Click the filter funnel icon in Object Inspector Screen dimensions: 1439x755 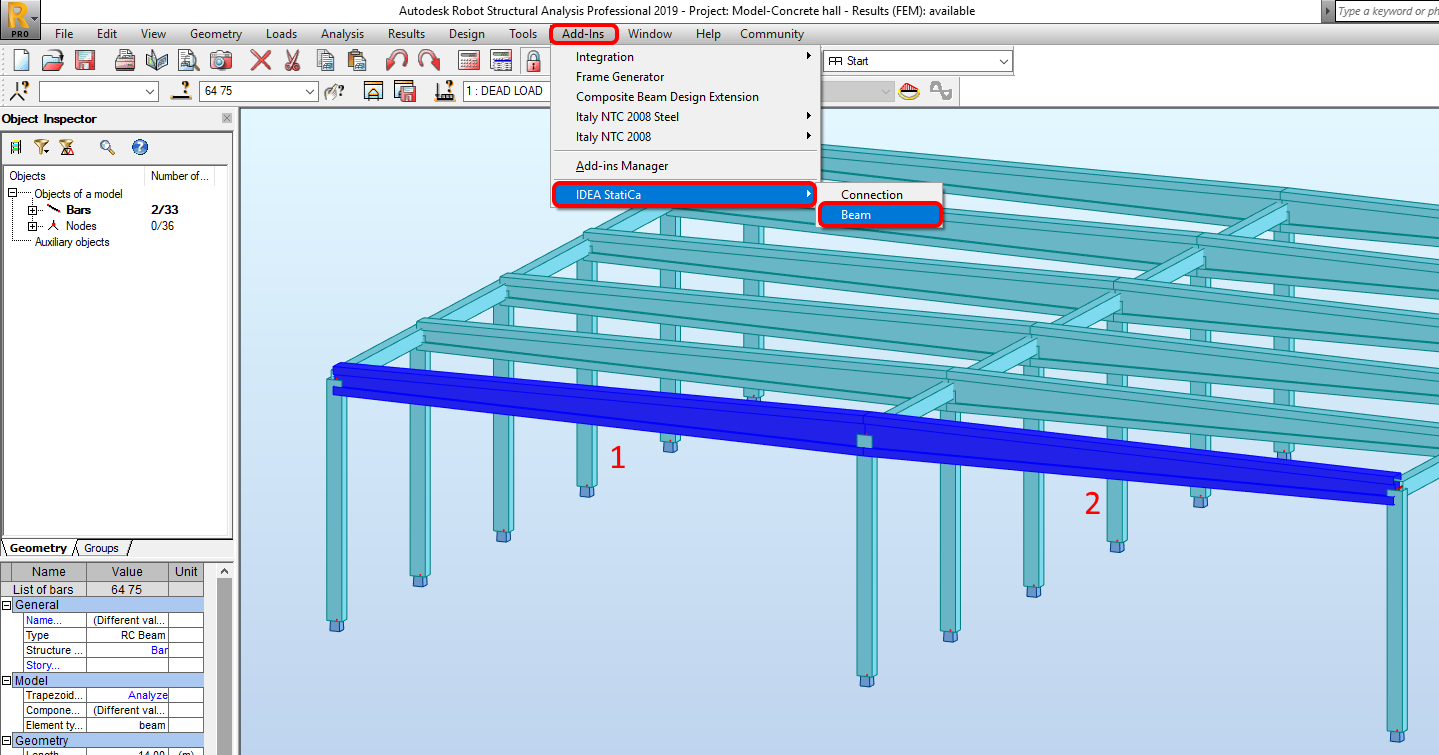41,147
